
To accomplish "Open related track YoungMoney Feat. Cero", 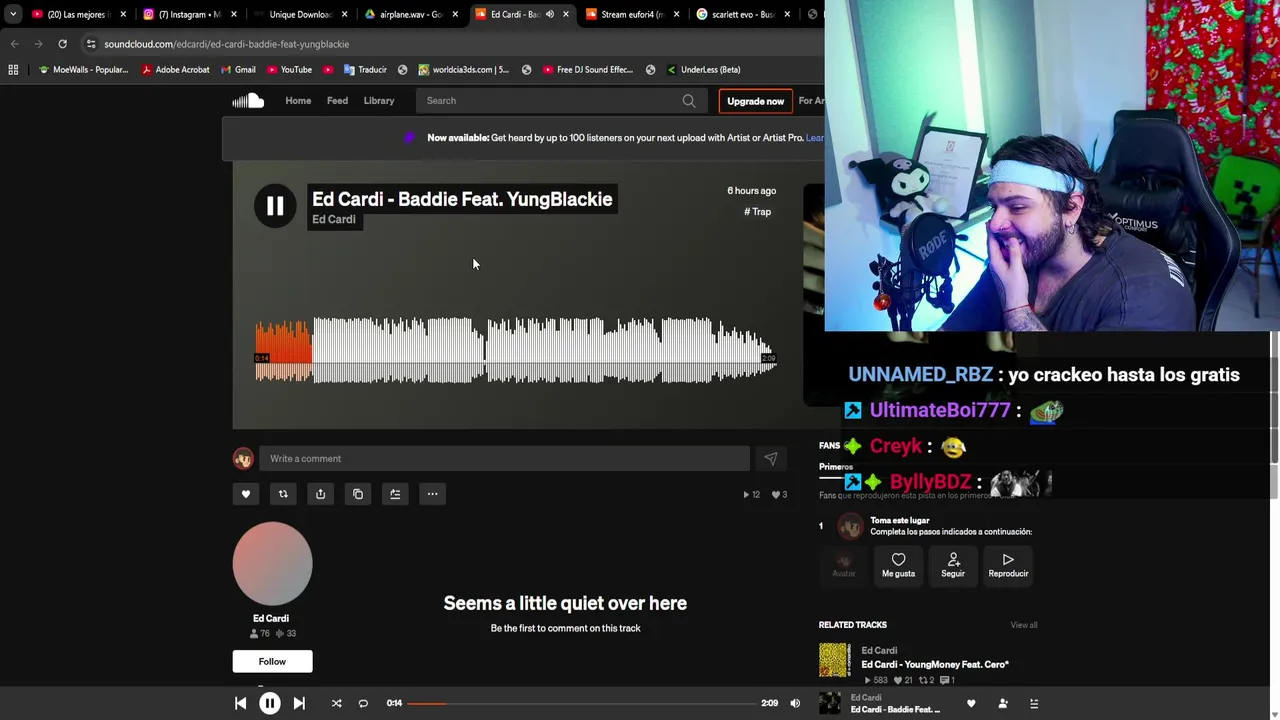I will [935, 664].
